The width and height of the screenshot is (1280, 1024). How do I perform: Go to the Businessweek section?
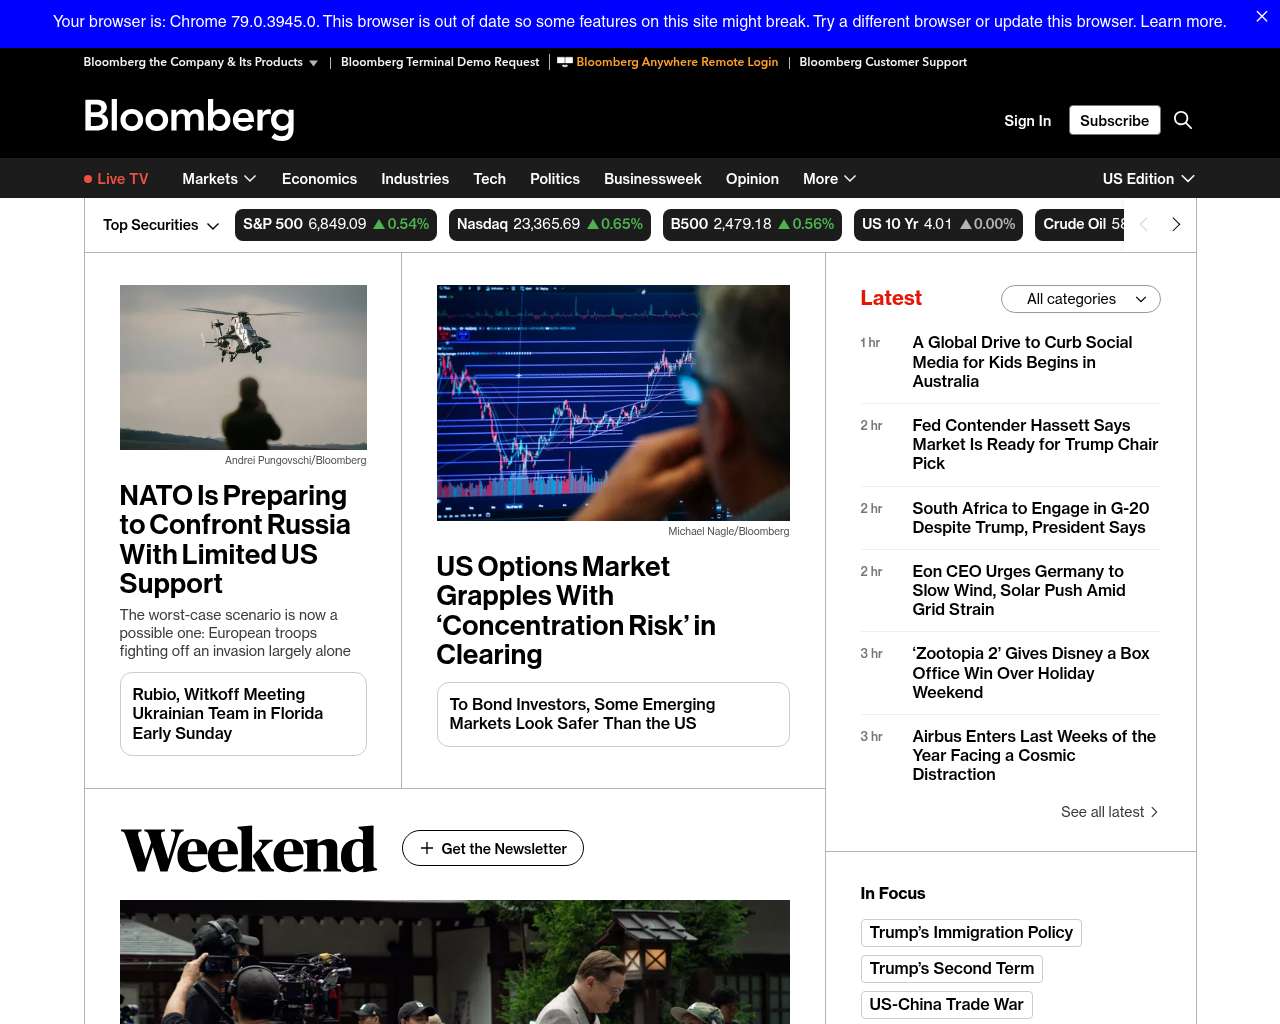(x=652, y=179)
